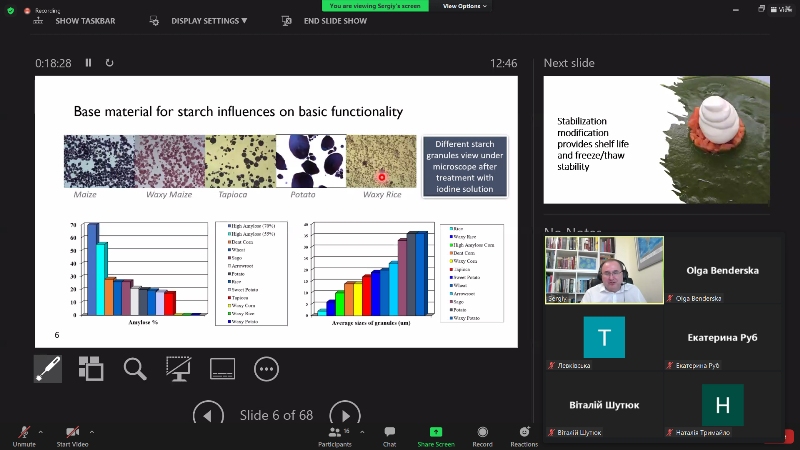
Task: Expand the arrow next to Participants
Action: pyautogui.click(x=362, y=432)
